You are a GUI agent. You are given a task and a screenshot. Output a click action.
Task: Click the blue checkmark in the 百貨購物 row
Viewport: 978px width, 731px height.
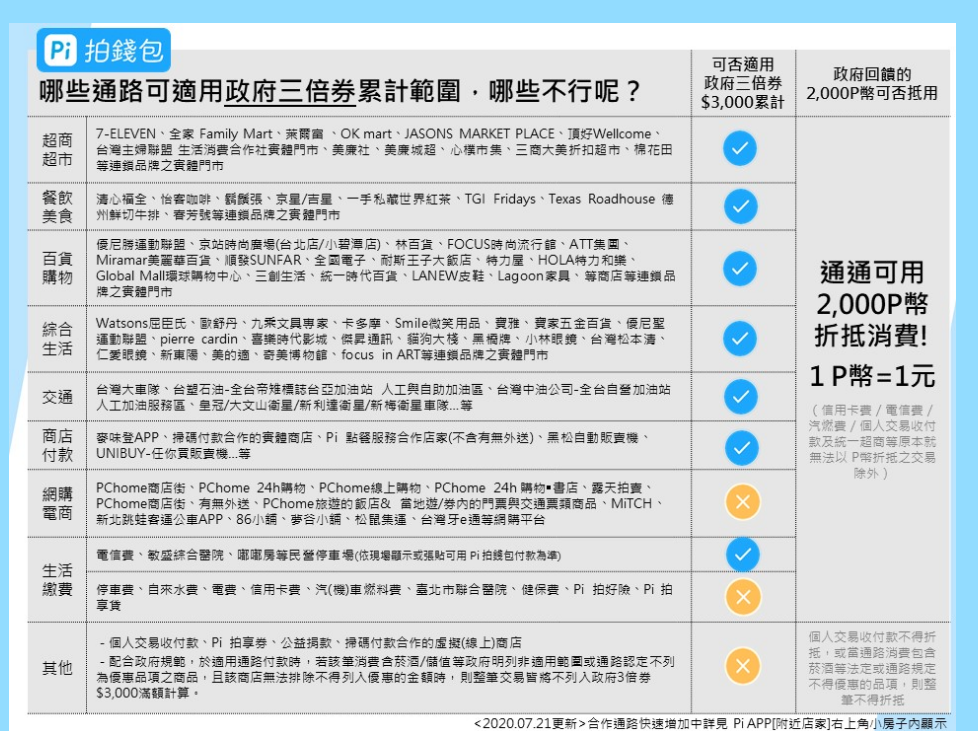pyautogui.click(x=740, y=268)
